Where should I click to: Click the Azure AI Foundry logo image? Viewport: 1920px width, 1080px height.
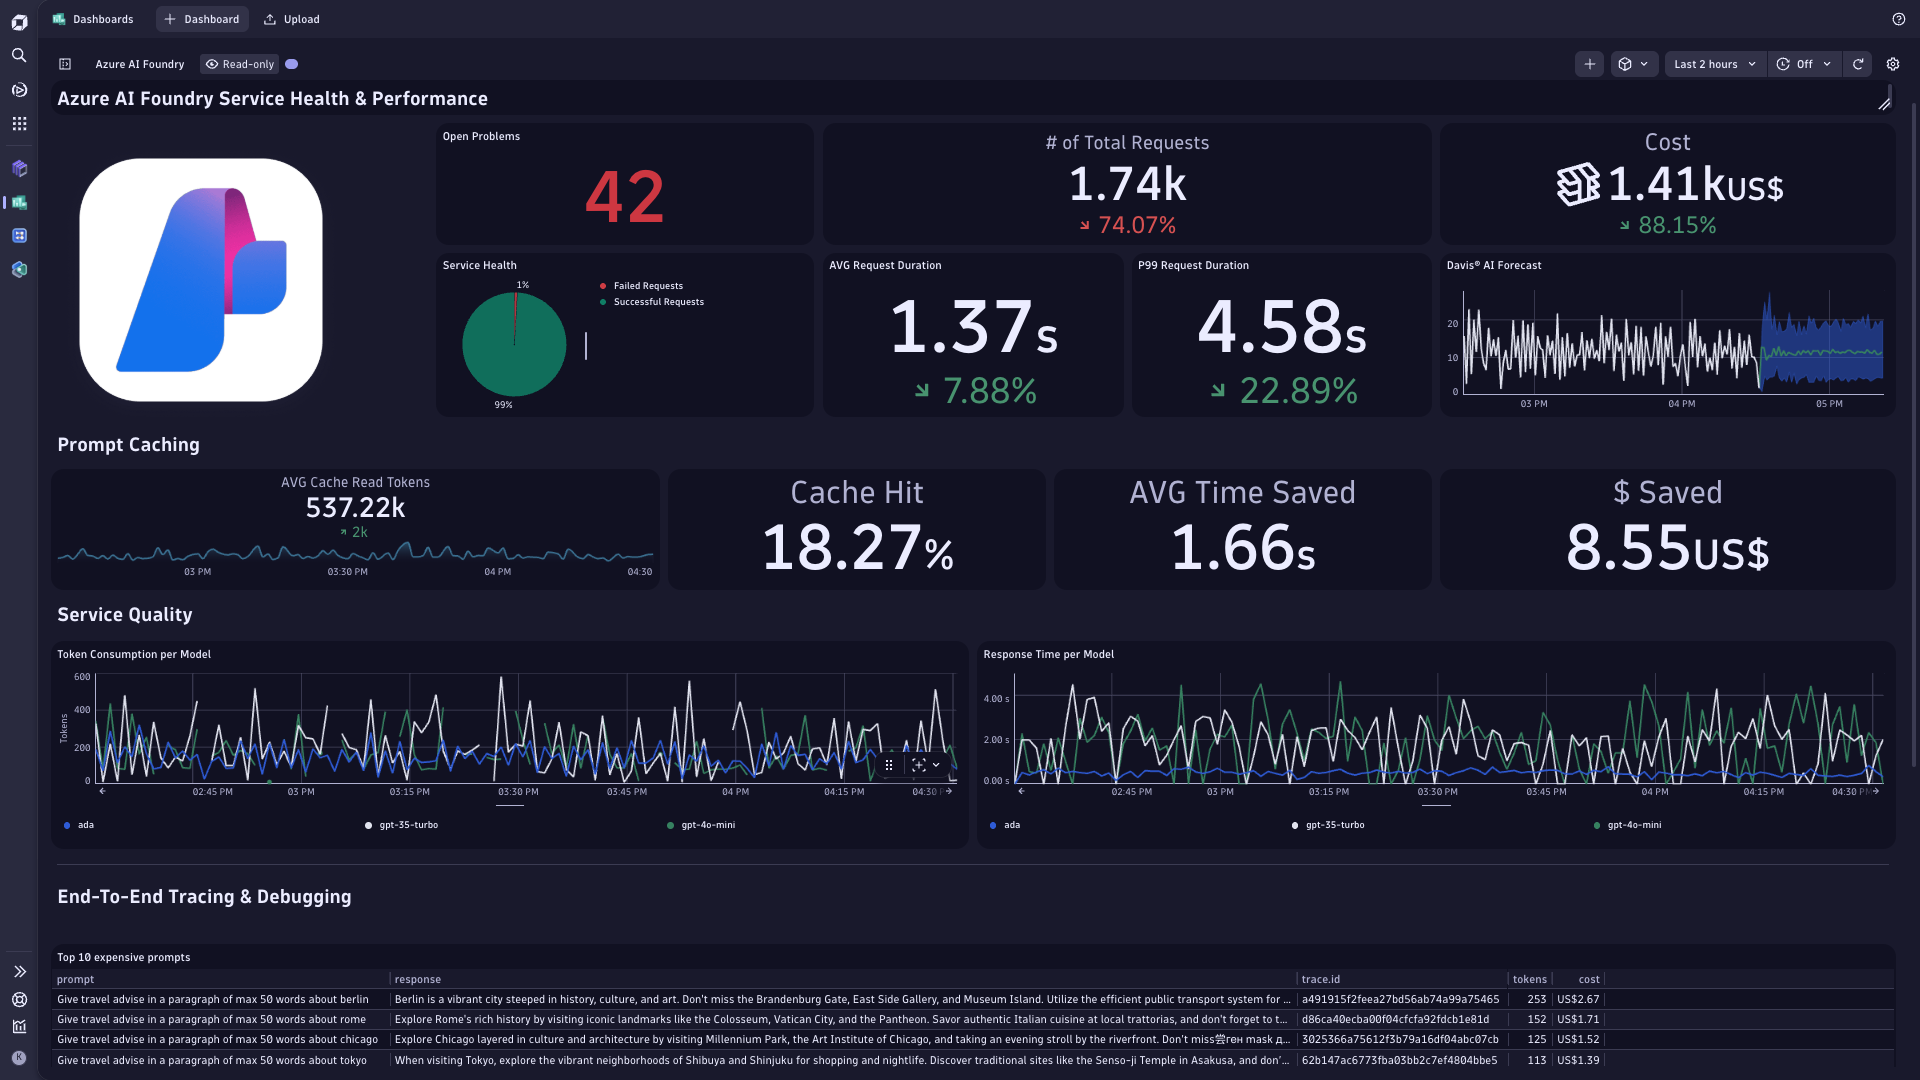point(201,280)
